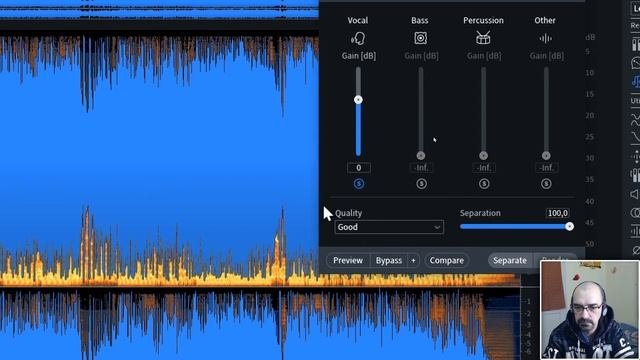This screenshot has height=360, width=640.
Task: Click the Bass -Inf gain value field
Action: tap(421, 168)
